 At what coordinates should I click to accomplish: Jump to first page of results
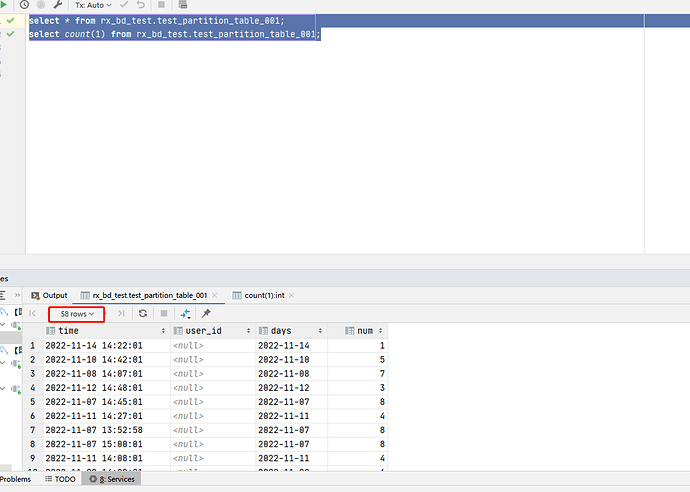[33, 314]
